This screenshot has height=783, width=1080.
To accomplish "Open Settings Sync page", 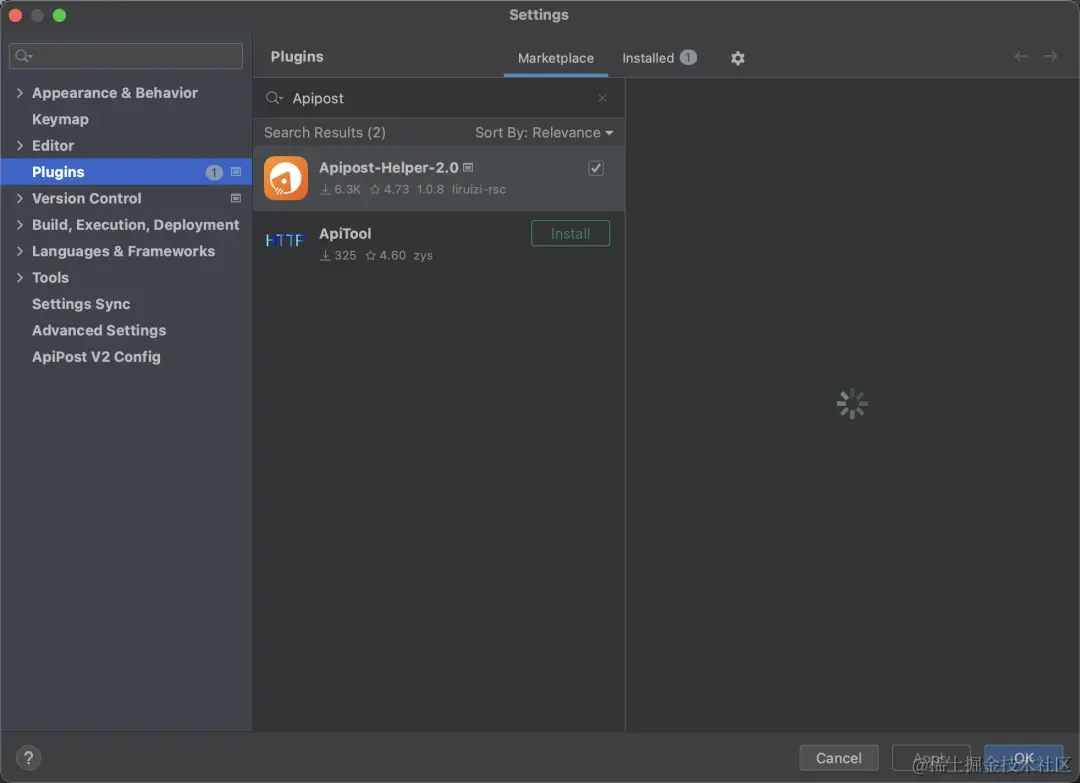I will pos(81,304).
